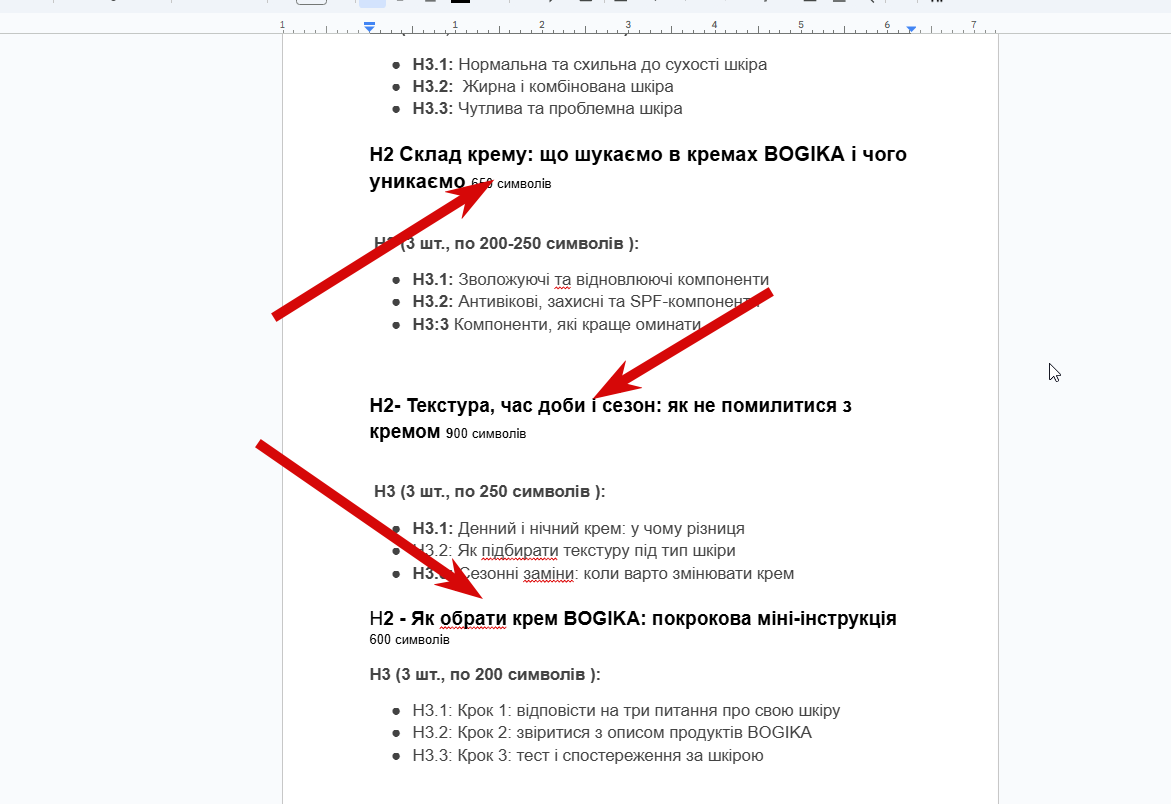The height and width of the screenshot is (804, 1171).
Task: Click the left indent marker on the ruler
Action: (369, 27)
